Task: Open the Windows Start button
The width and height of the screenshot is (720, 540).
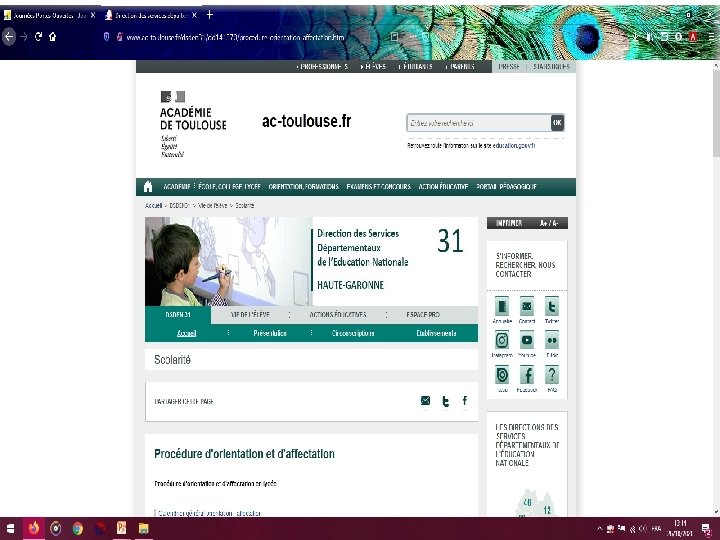Action: pos(10,529)
